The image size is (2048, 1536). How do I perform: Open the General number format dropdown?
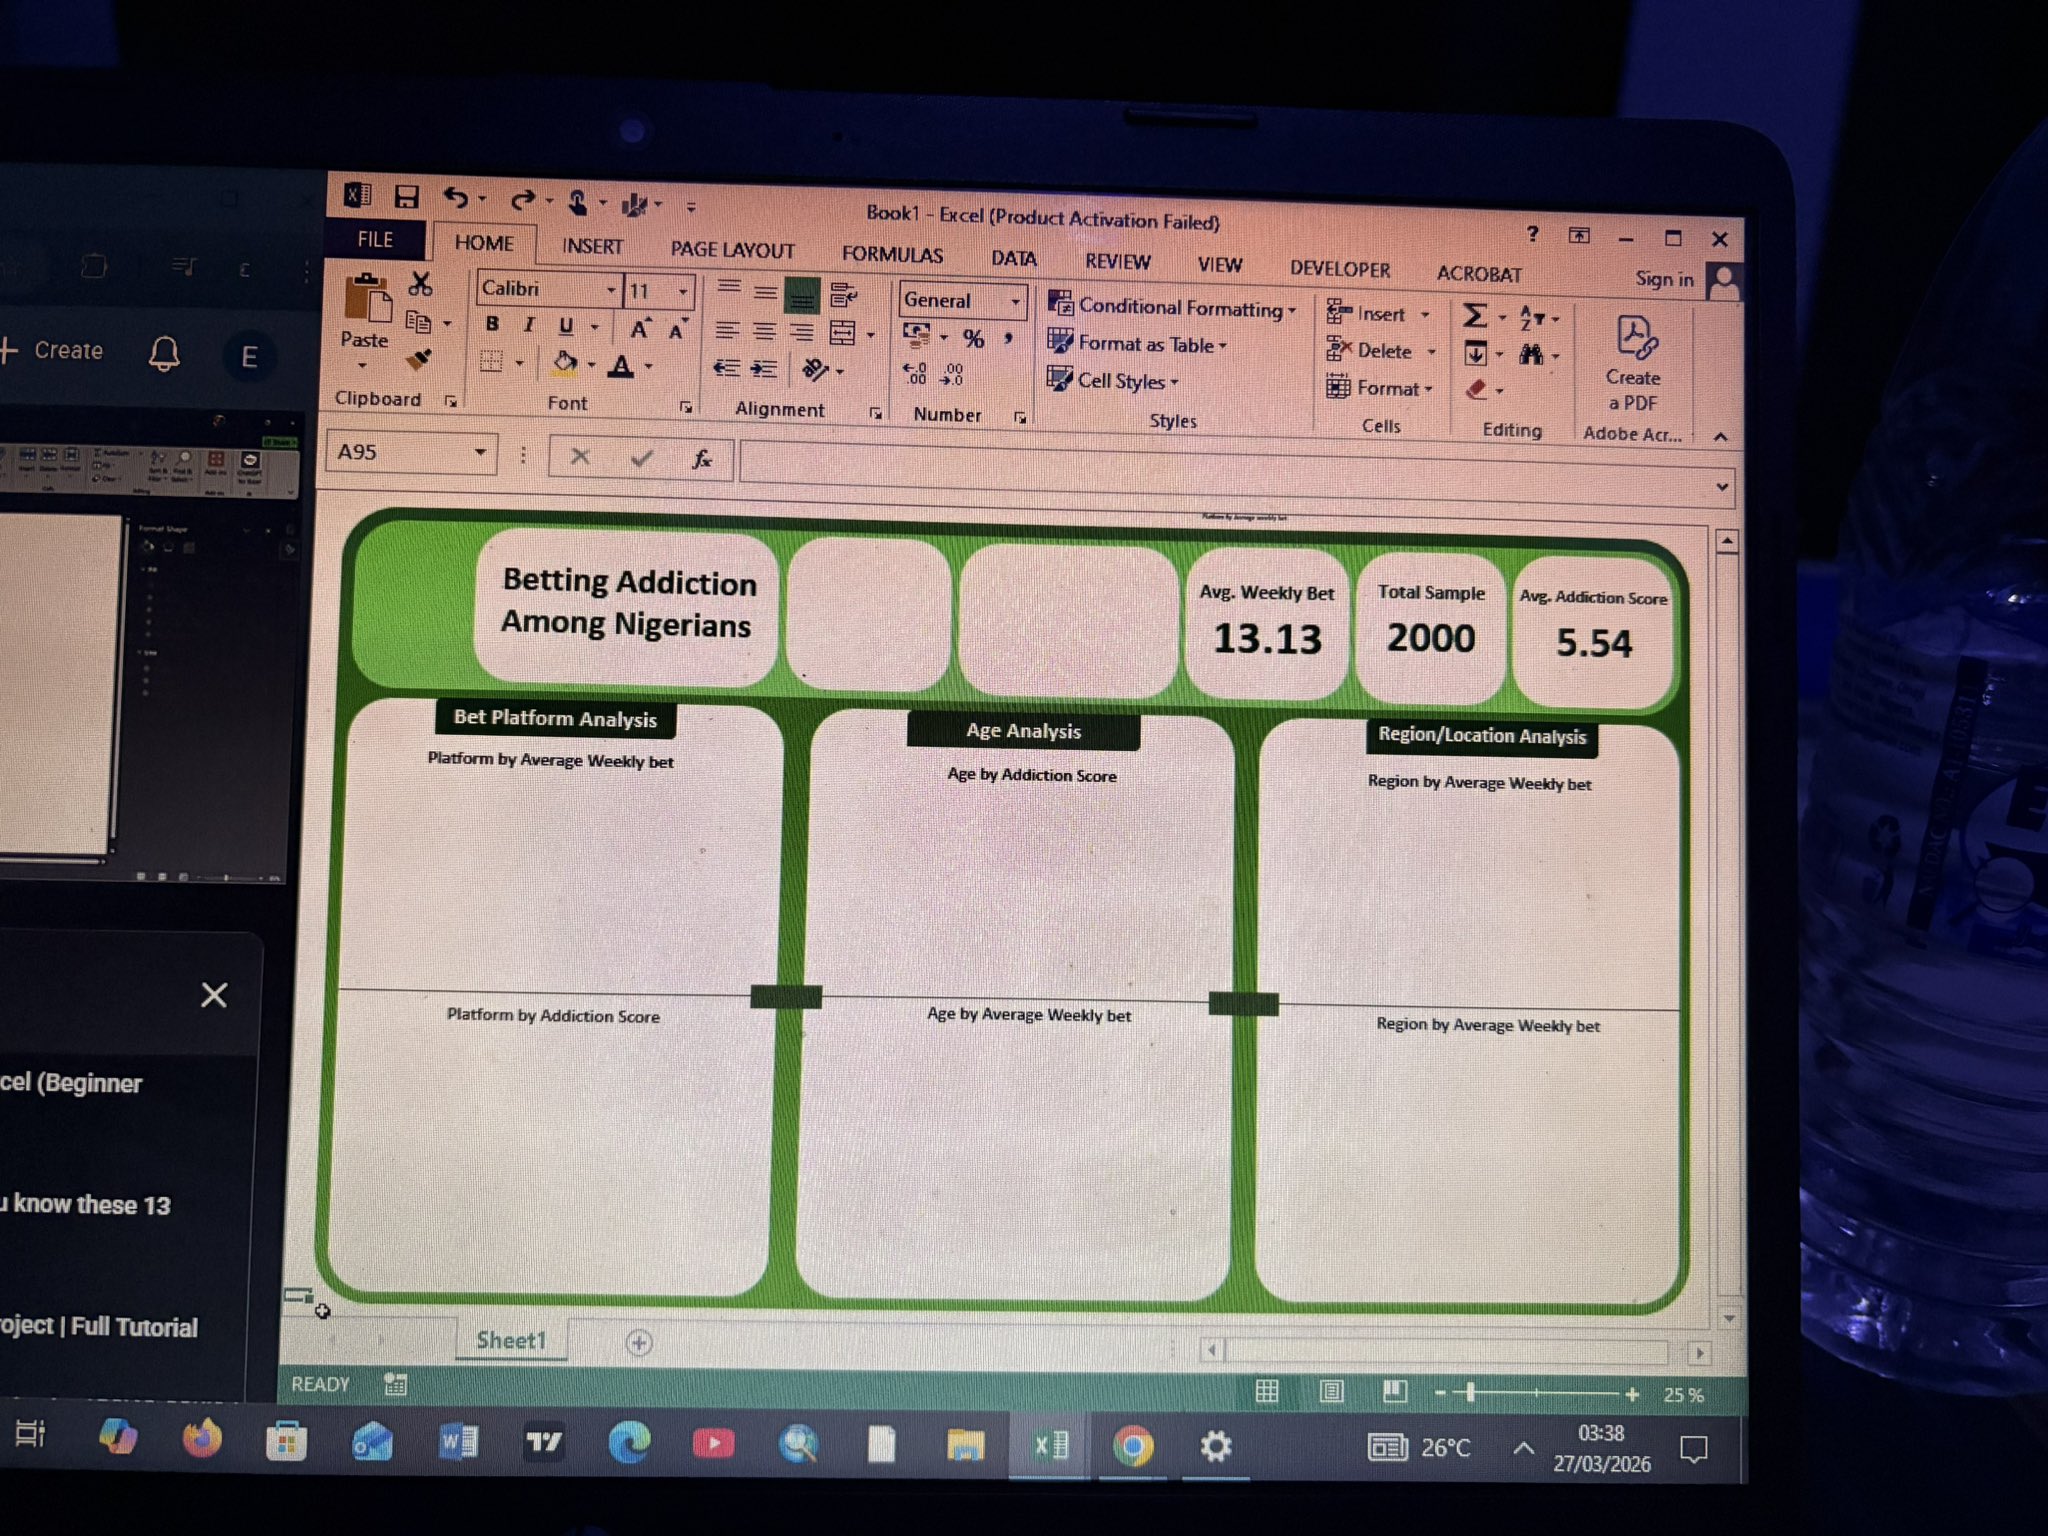pos(1015,301)
